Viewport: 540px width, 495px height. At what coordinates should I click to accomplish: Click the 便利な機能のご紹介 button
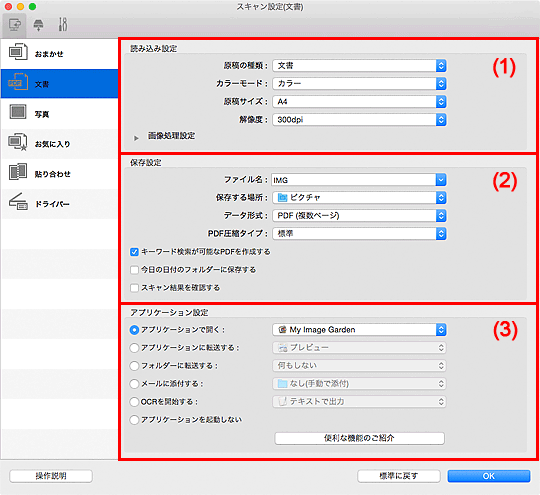point(359,438)
